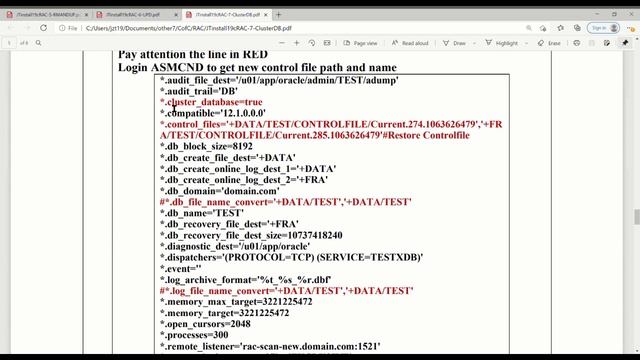Screen dimensions: 640x360
Task: Start Read aloud
Action: (x=410, y=43)
